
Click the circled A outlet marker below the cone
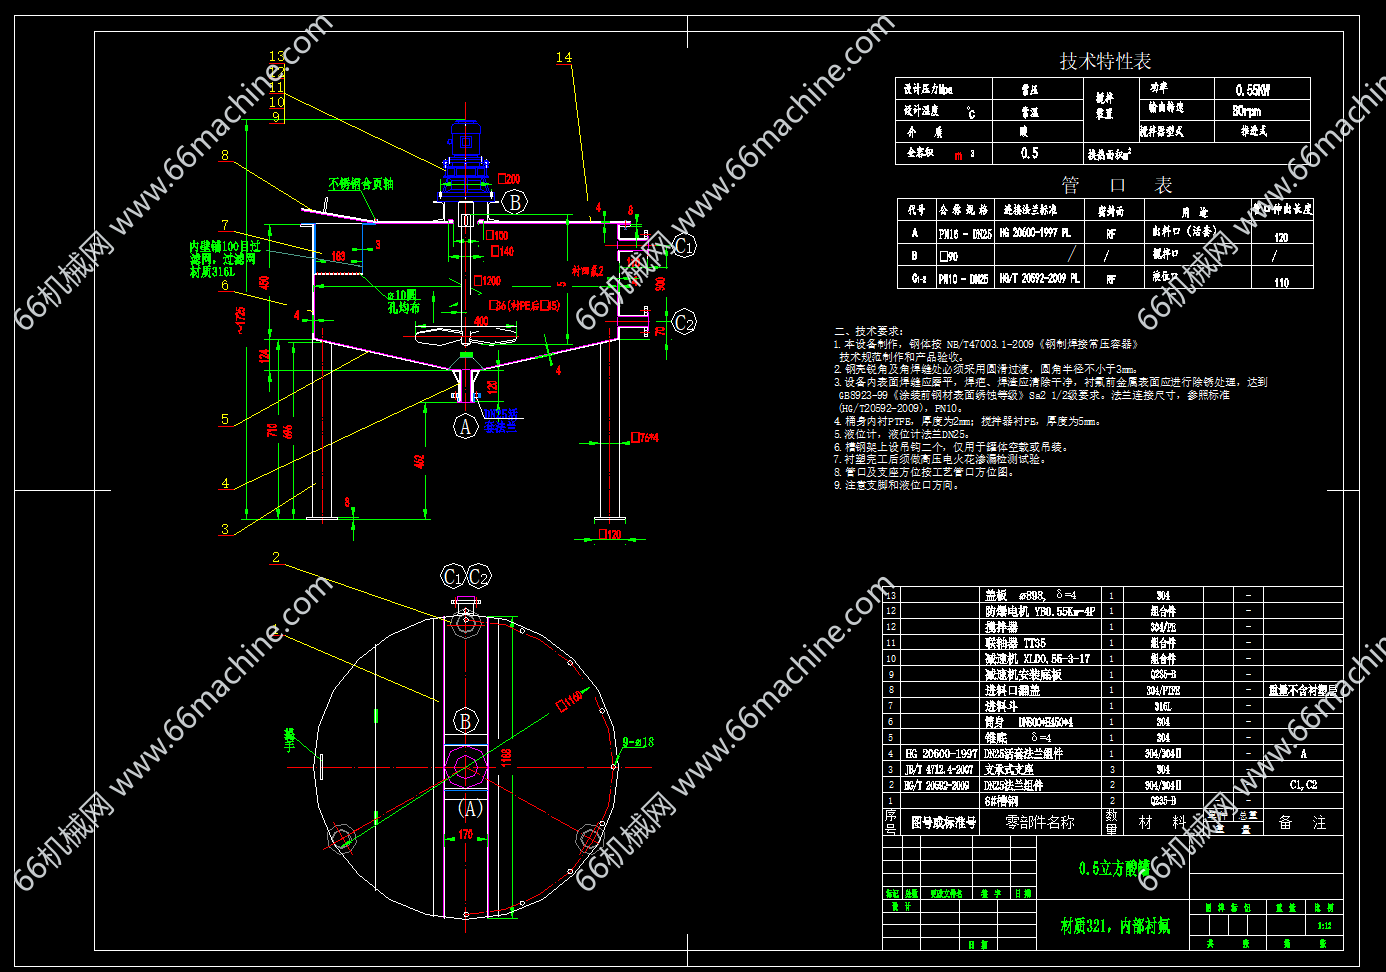[465, 427]
